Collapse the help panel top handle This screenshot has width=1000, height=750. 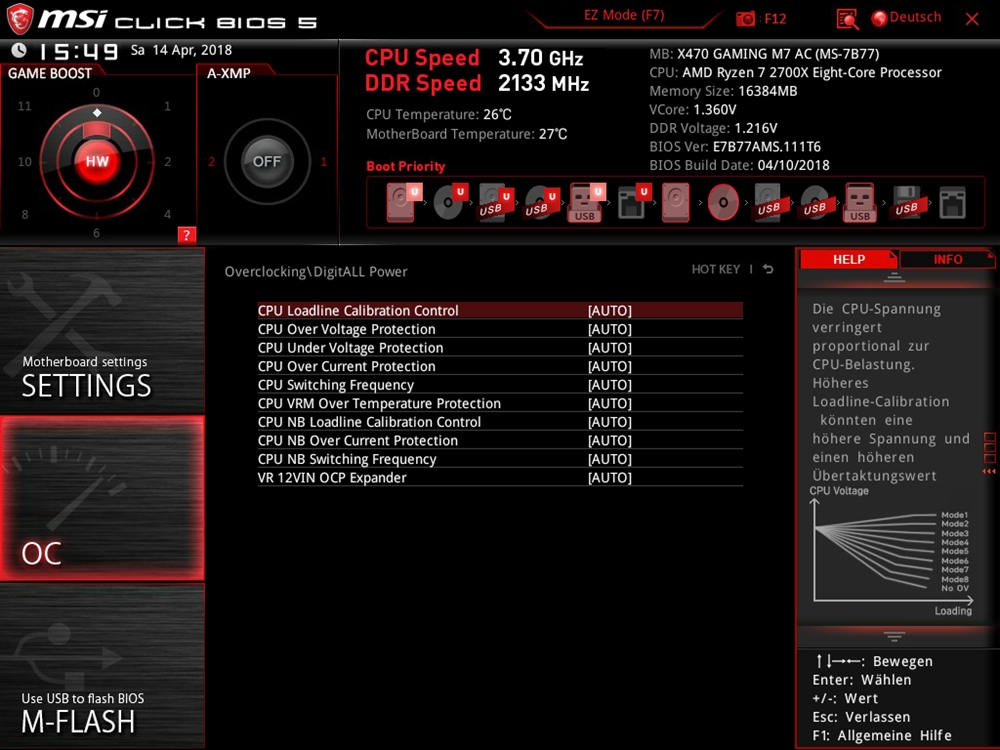[894, 277]
